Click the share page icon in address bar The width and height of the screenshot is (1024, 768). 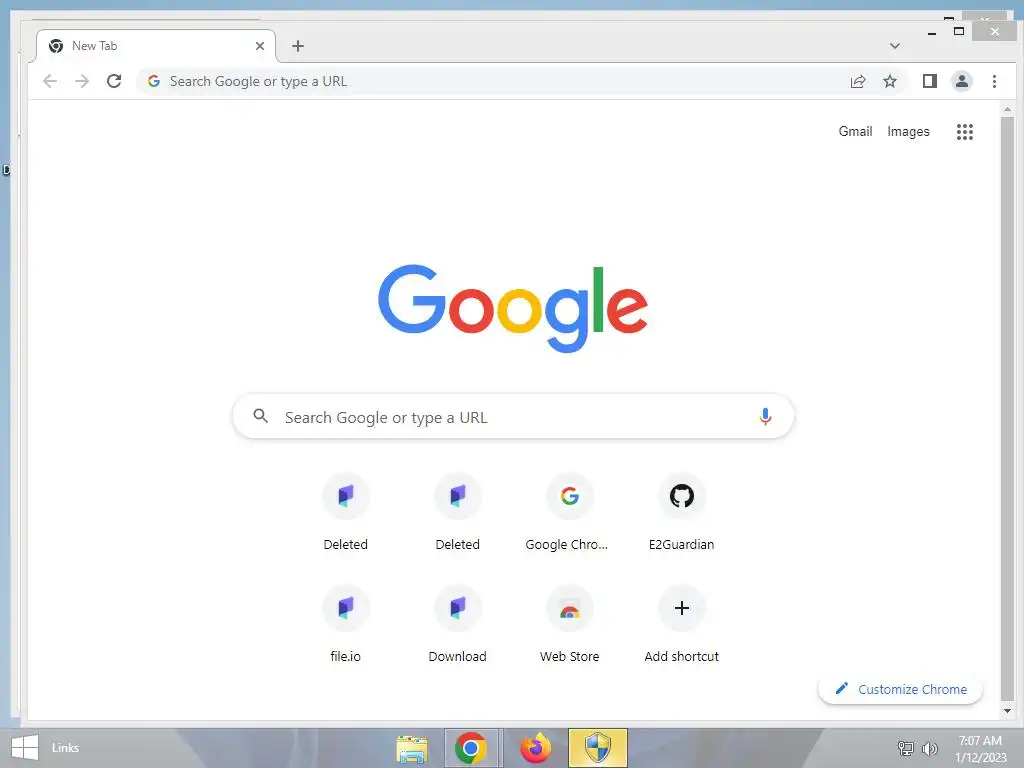(x=857, y=81)
